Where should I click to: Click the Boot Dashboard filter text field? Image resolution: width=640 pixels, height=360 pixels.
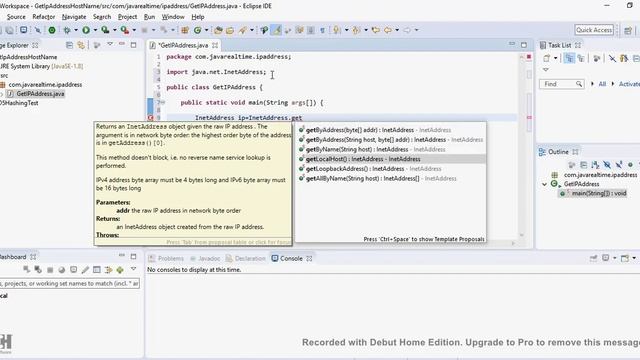coord(69,283)
